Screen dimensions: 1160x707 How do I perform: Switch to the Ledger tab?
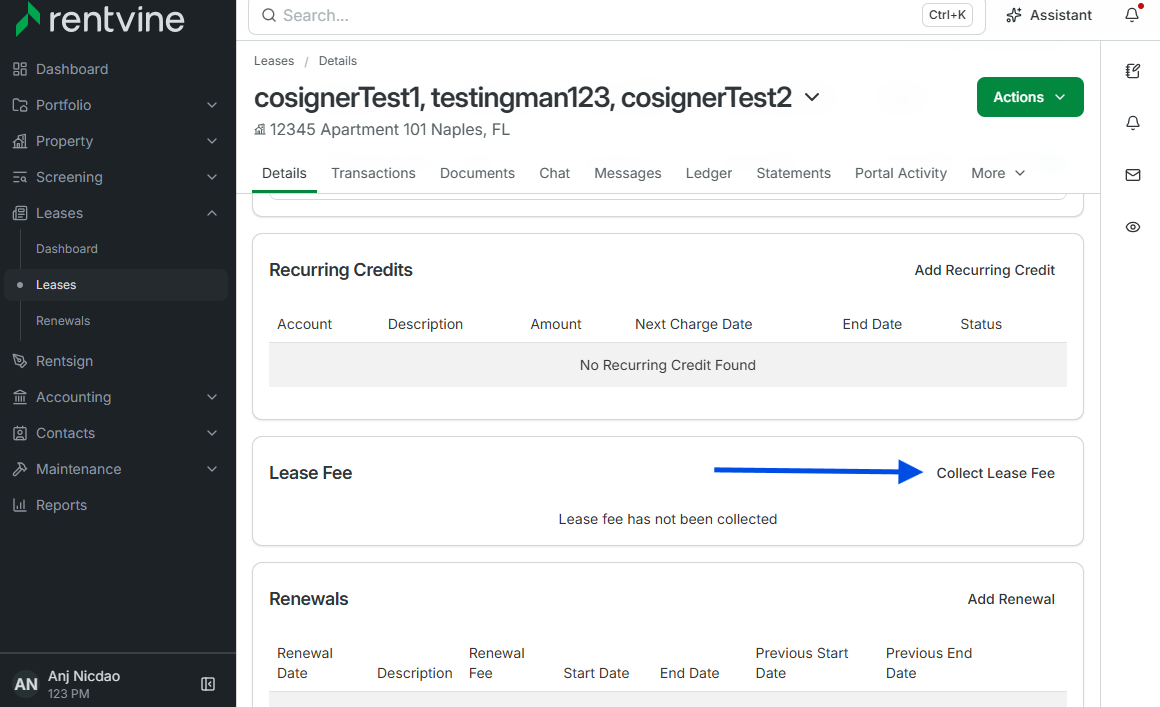pos(709,173)
